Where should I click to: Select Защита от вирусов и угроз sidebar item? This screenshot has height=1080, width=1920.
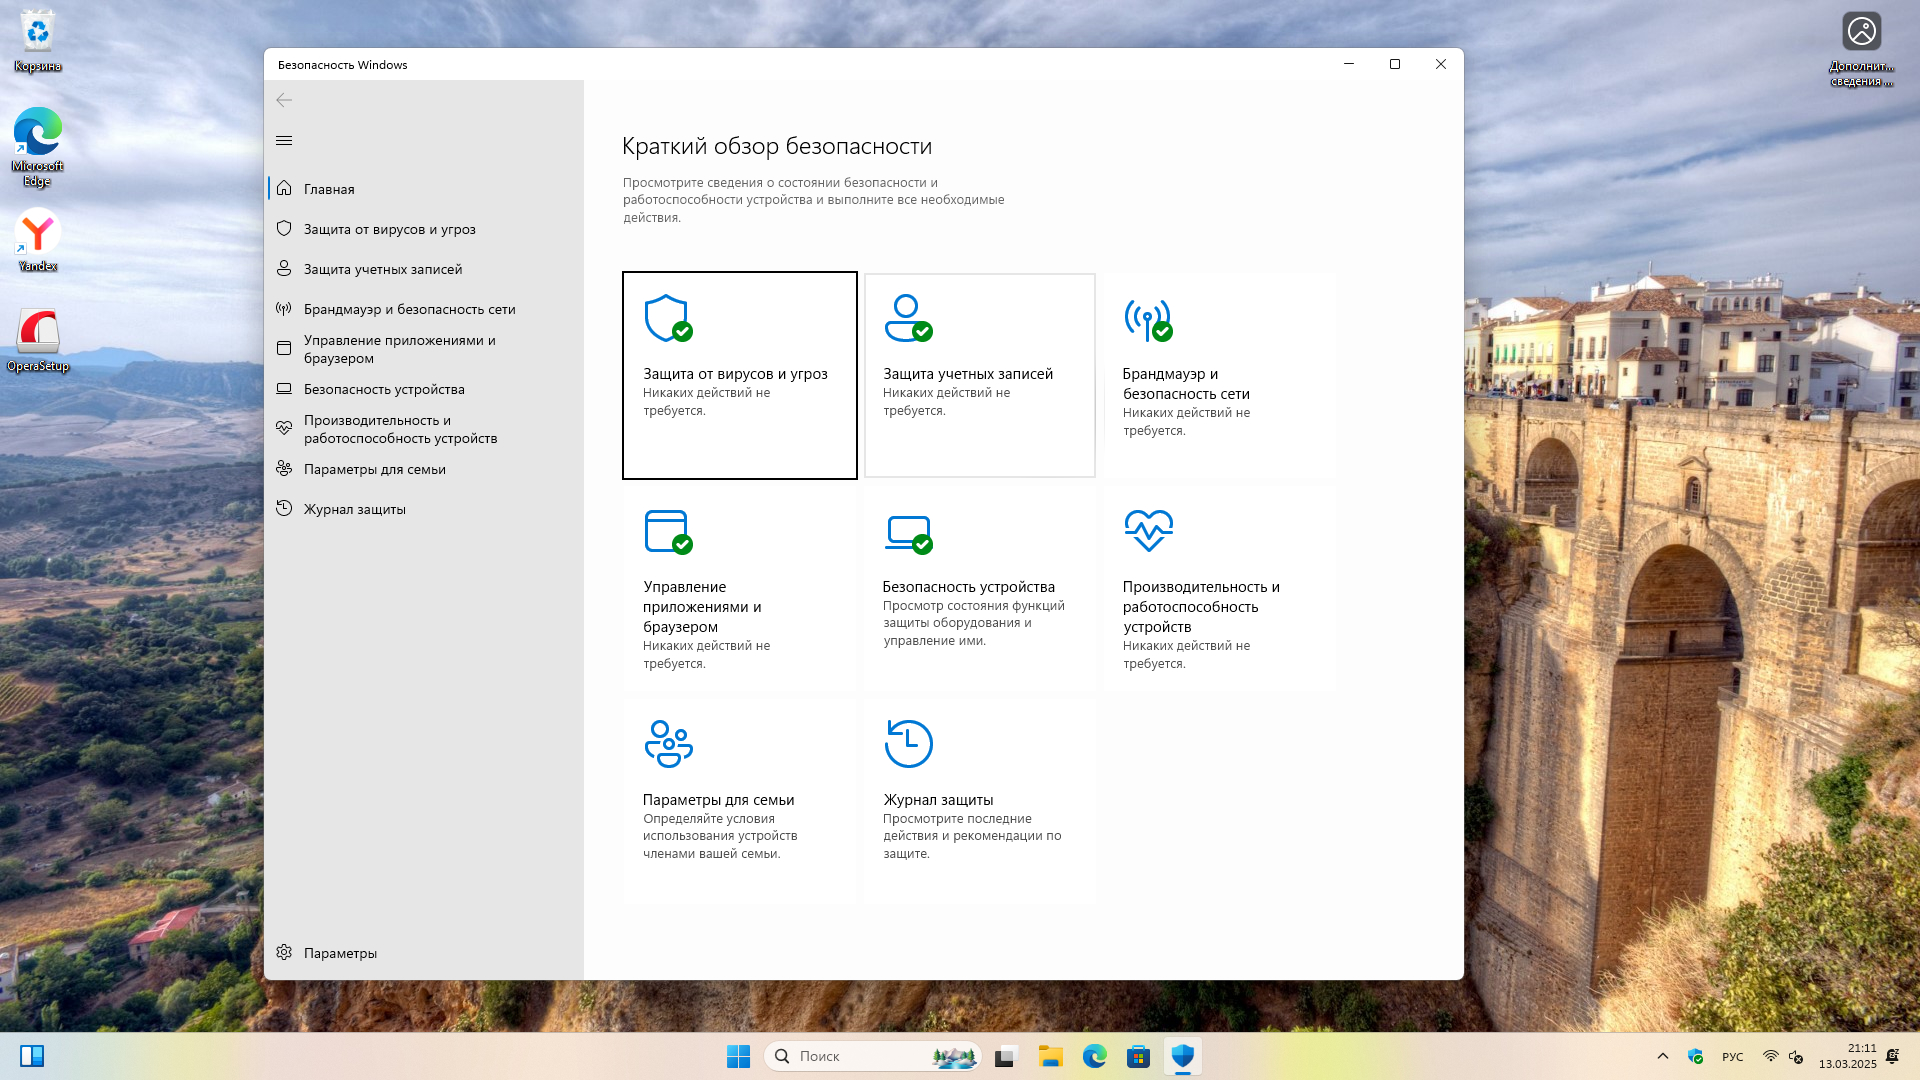[389, 229]
